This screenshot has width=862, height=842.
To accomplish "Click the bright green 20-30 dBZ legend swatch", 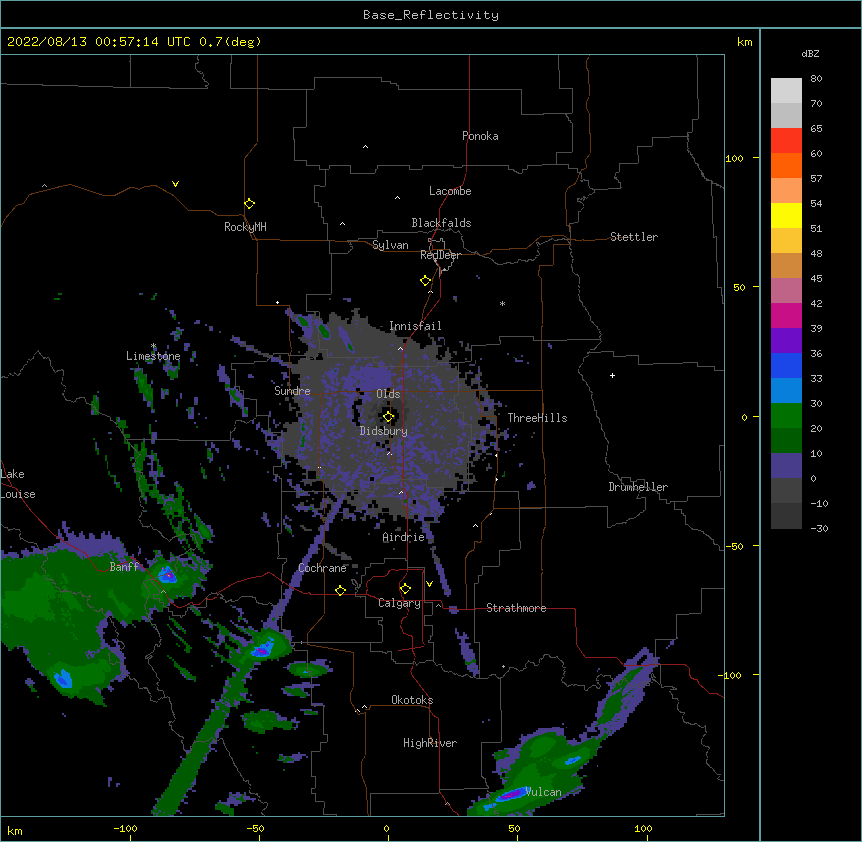I will tap(786, 416).
